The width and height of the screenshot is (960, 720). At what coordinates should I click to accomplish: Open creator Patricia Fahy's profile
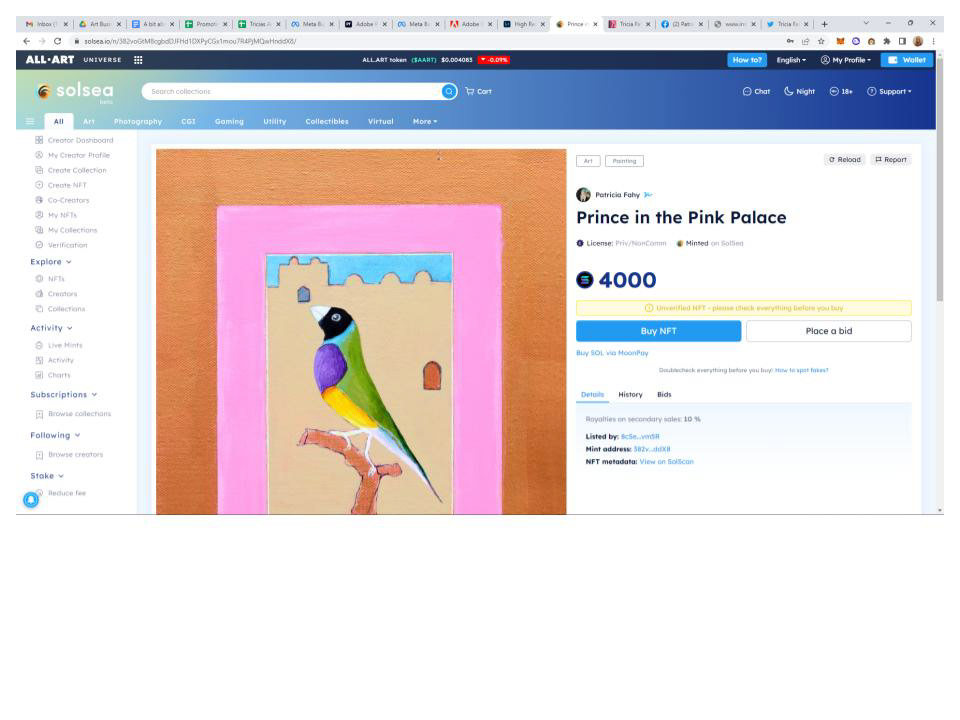(x=617, y=195)
